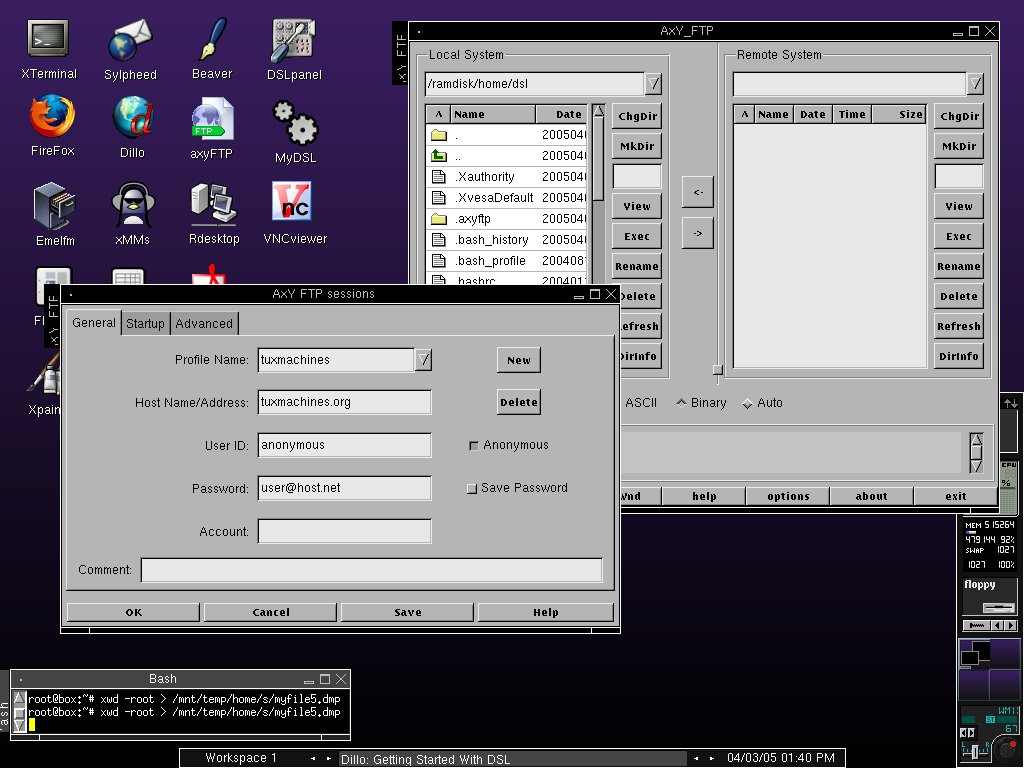This screenshot has height=768, width=1024.
Task: Switch to the Advanced tab
Action: click(x=204, y=323)
